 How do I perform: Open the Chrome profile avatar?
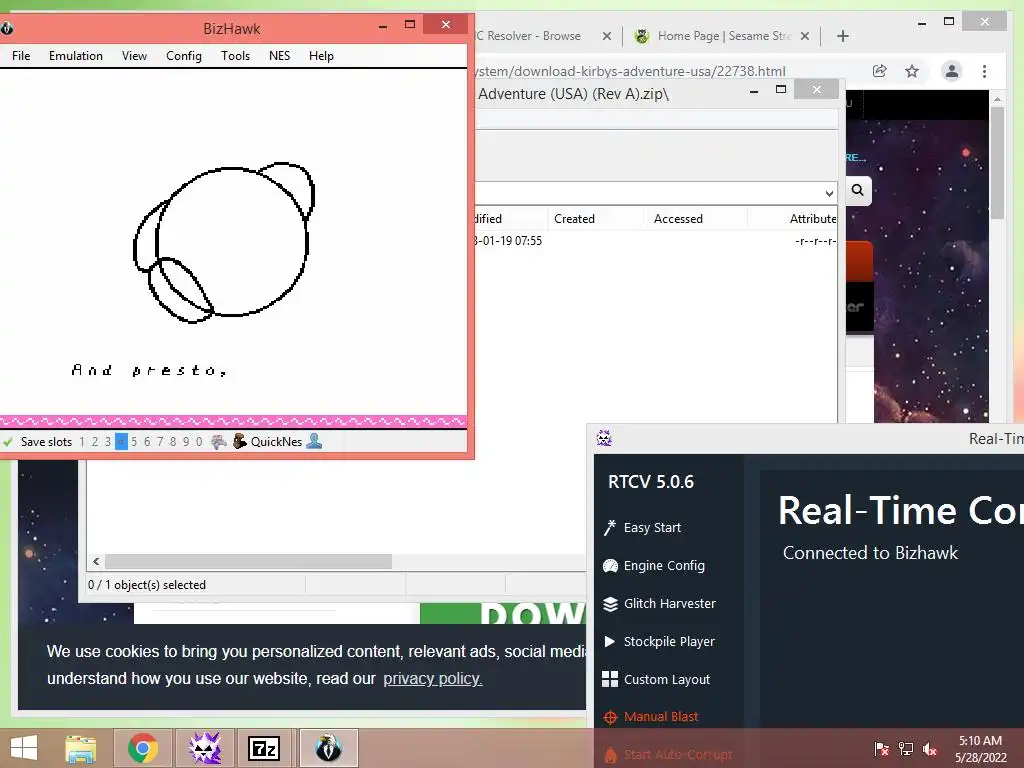pyautogui.click(x=952, y=71)
